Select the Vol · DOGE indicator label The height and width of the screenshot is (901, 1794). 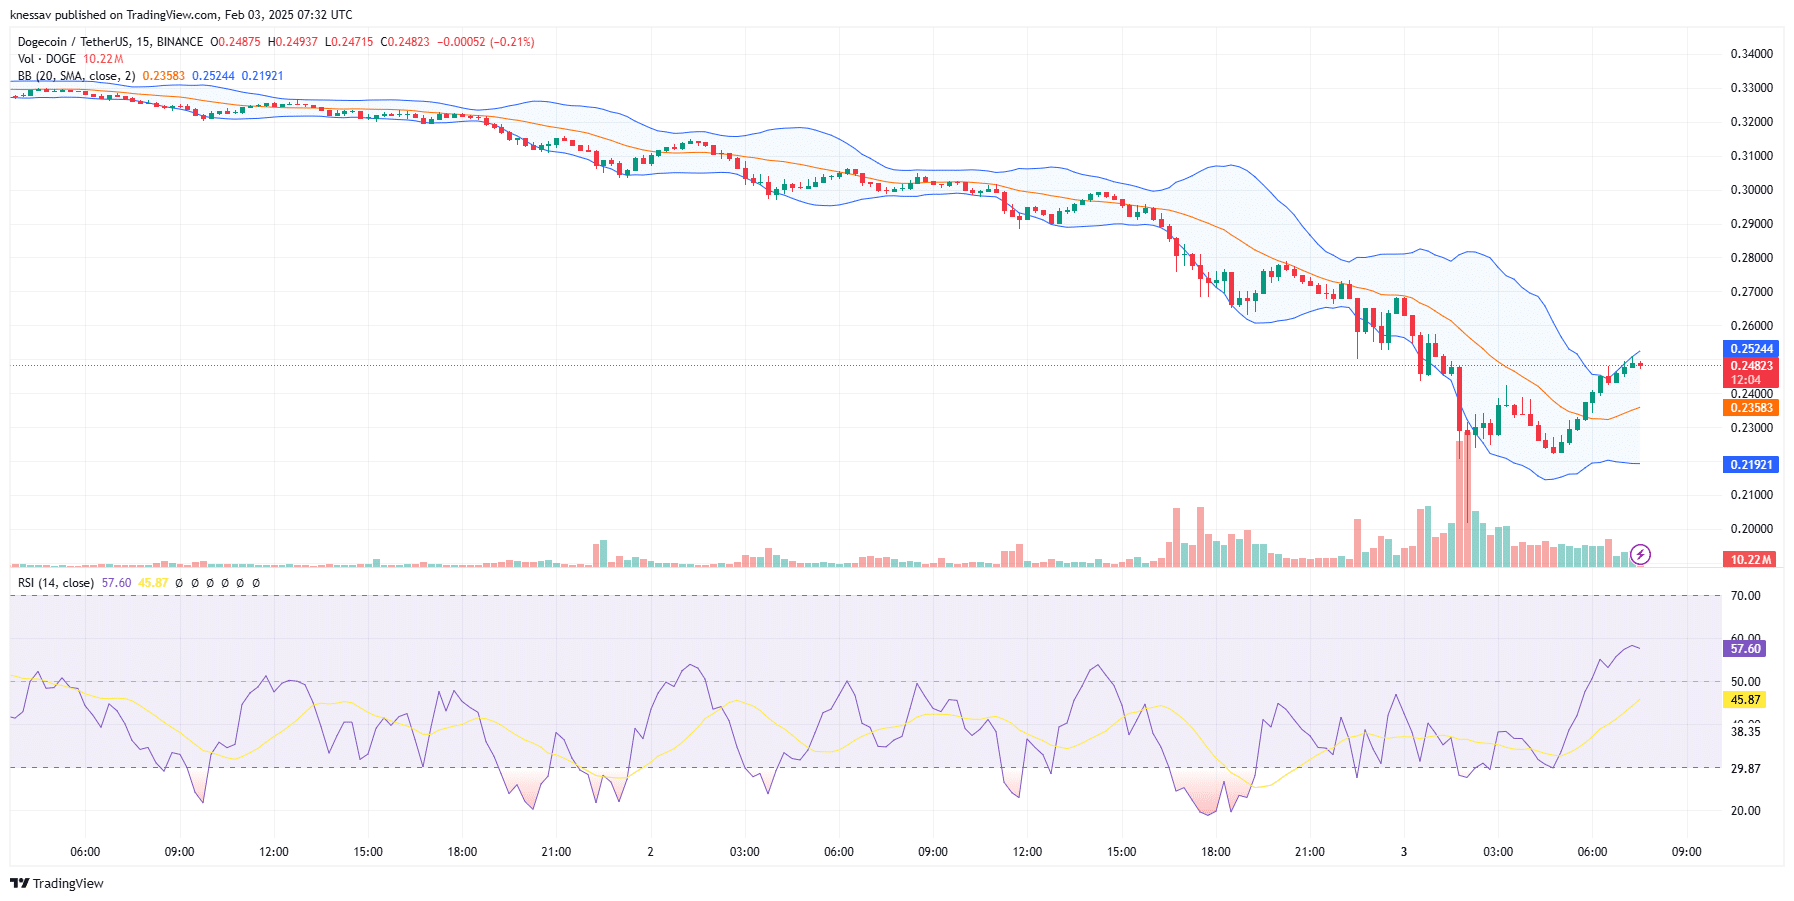pos(47,59)
